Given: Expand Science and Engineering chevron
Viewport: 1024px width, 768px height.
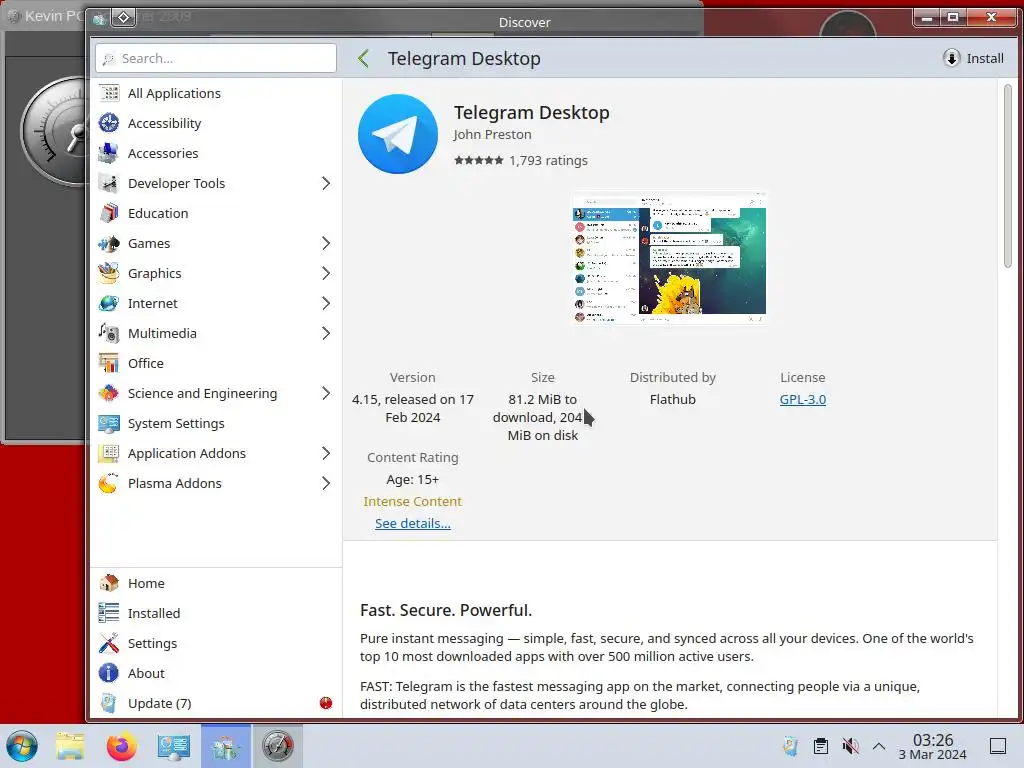Looking at the screenshot, I should point(326,394).
